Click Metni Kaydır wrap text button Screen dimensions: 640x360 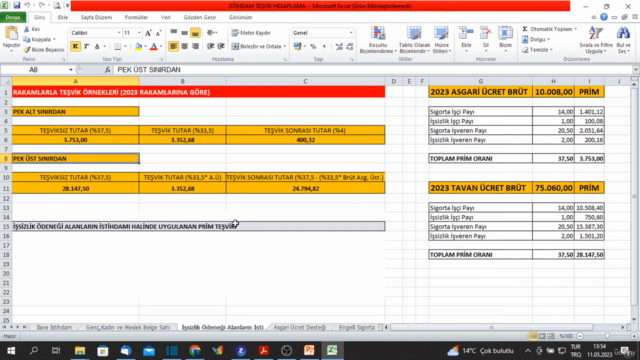(x=251, y=33)
